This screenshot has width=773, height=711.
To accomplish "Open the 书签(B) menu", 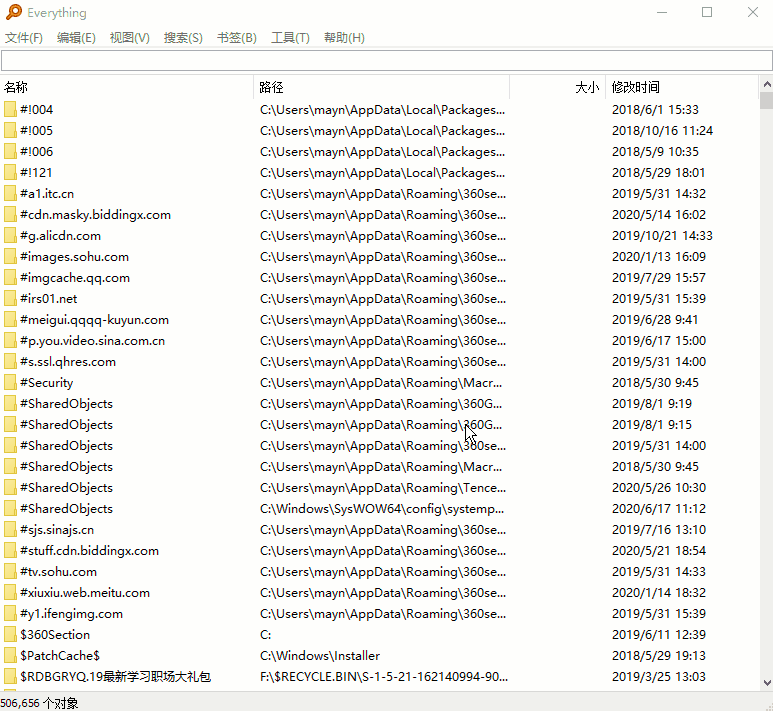I will coord(237,38).
